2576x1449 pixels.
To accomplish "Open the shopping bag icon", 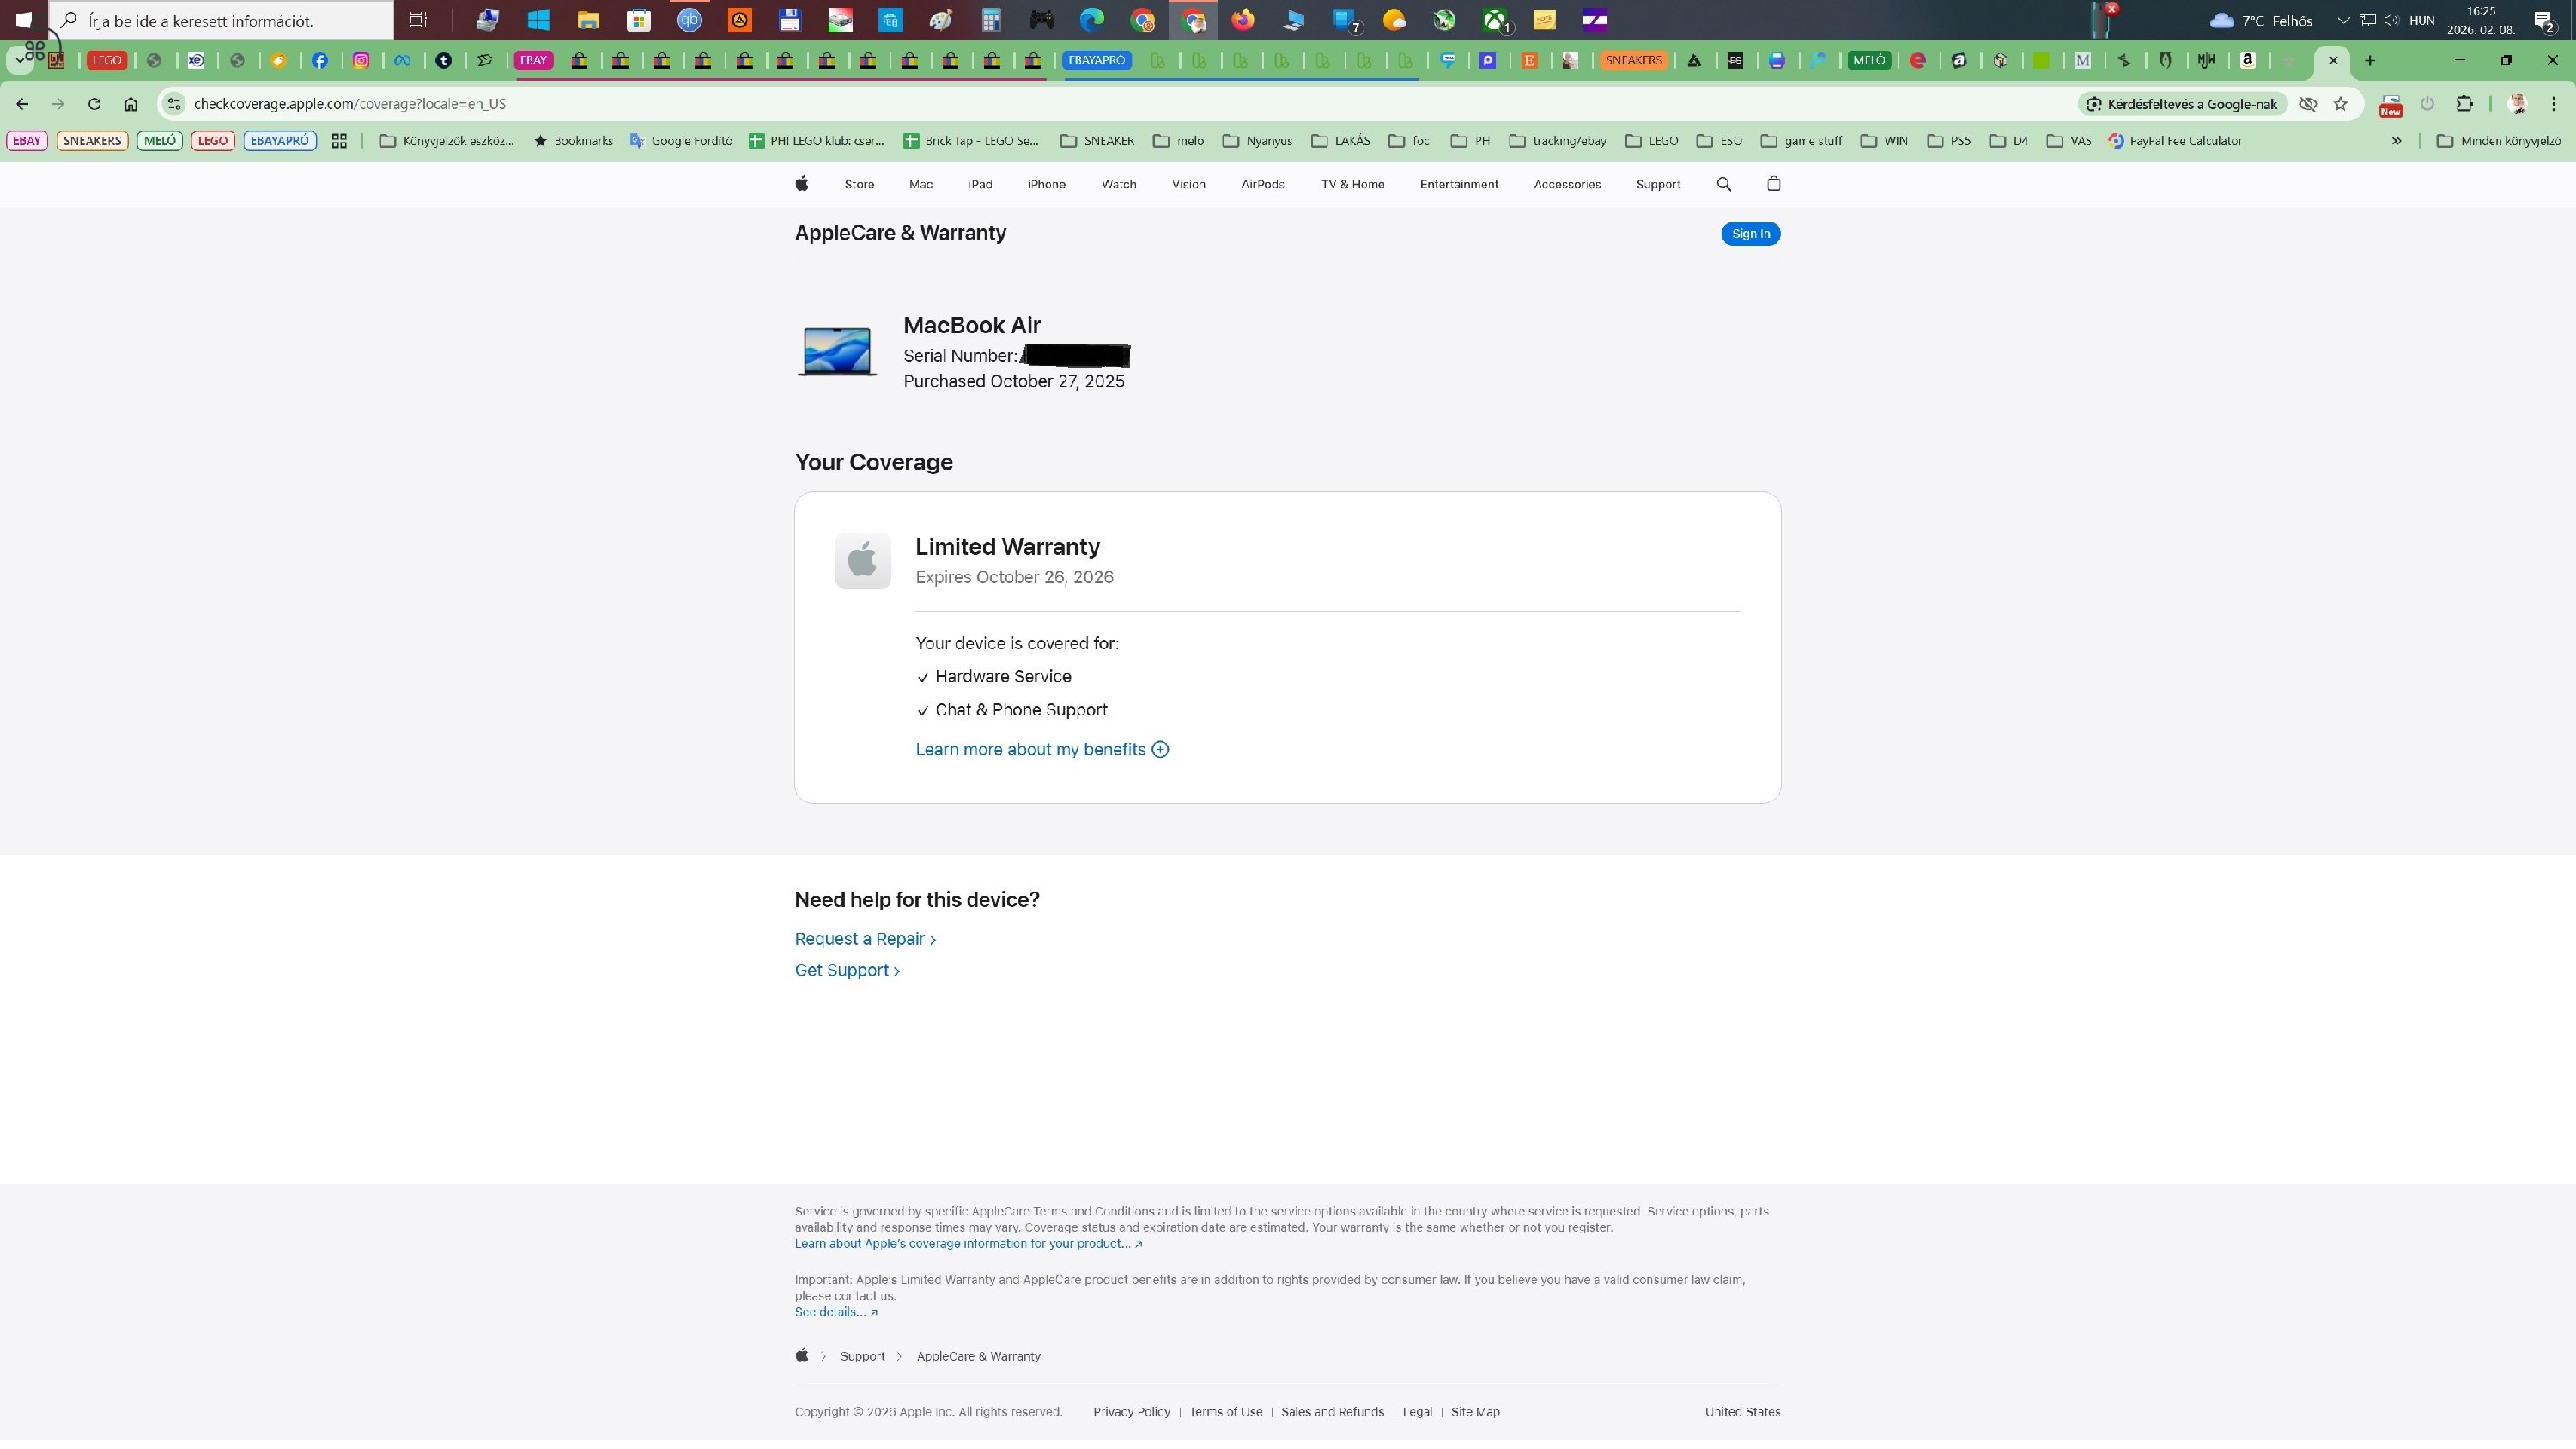I will coord(1774,183).
